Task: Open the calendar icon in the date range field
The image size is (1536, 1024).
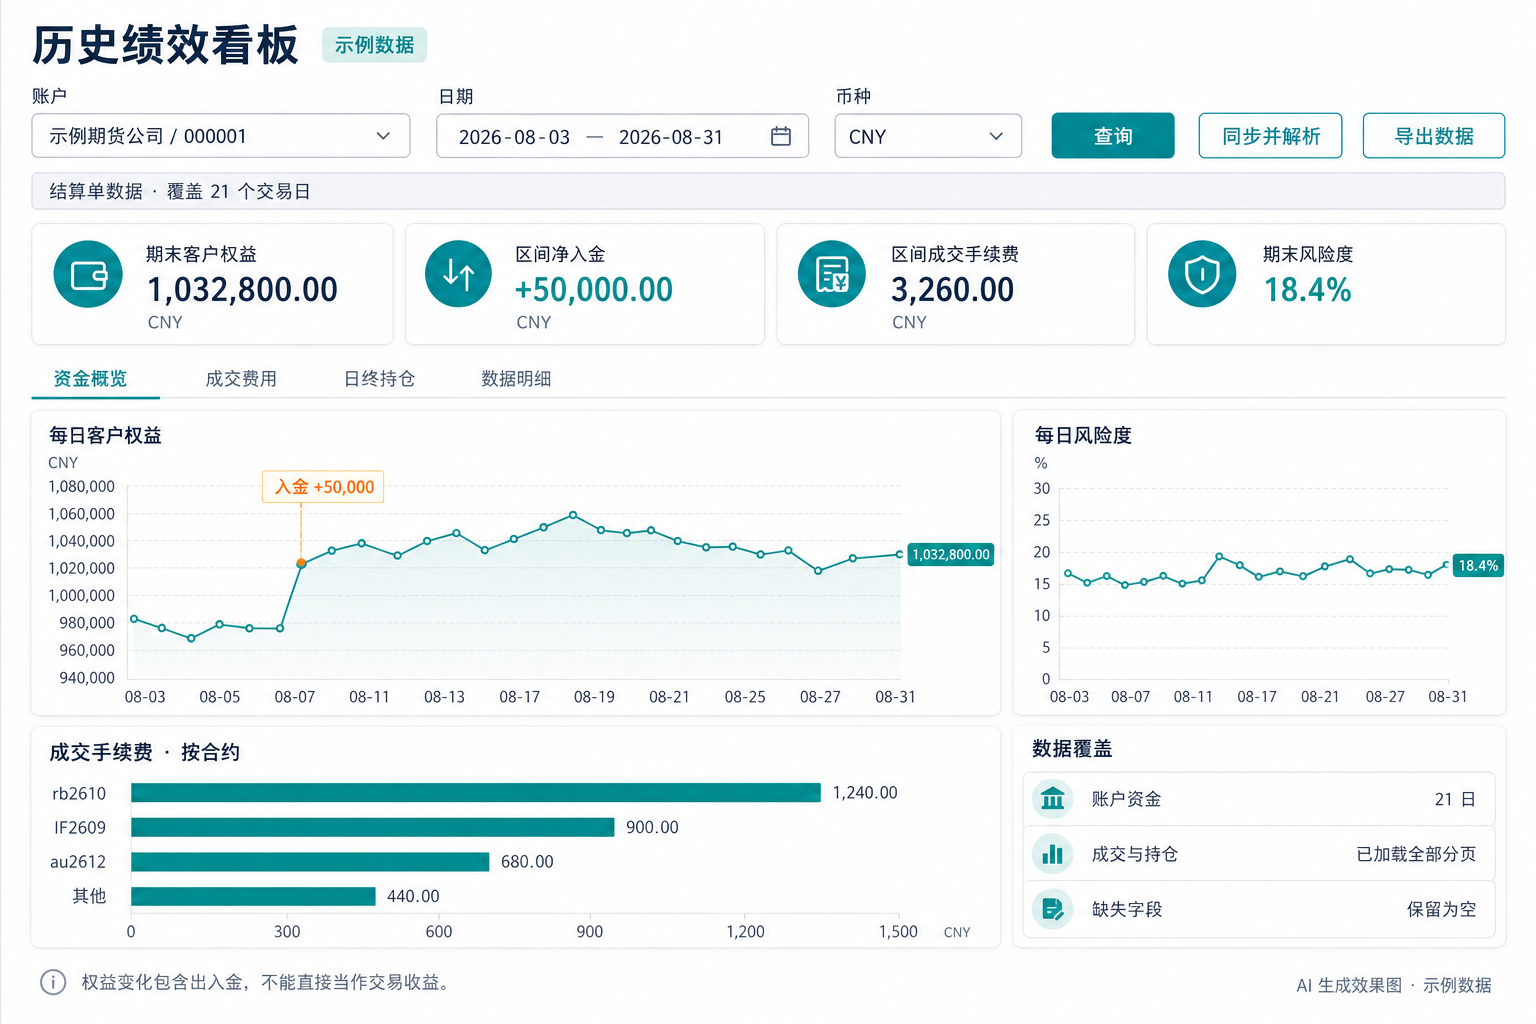Action: click(781, 136)
